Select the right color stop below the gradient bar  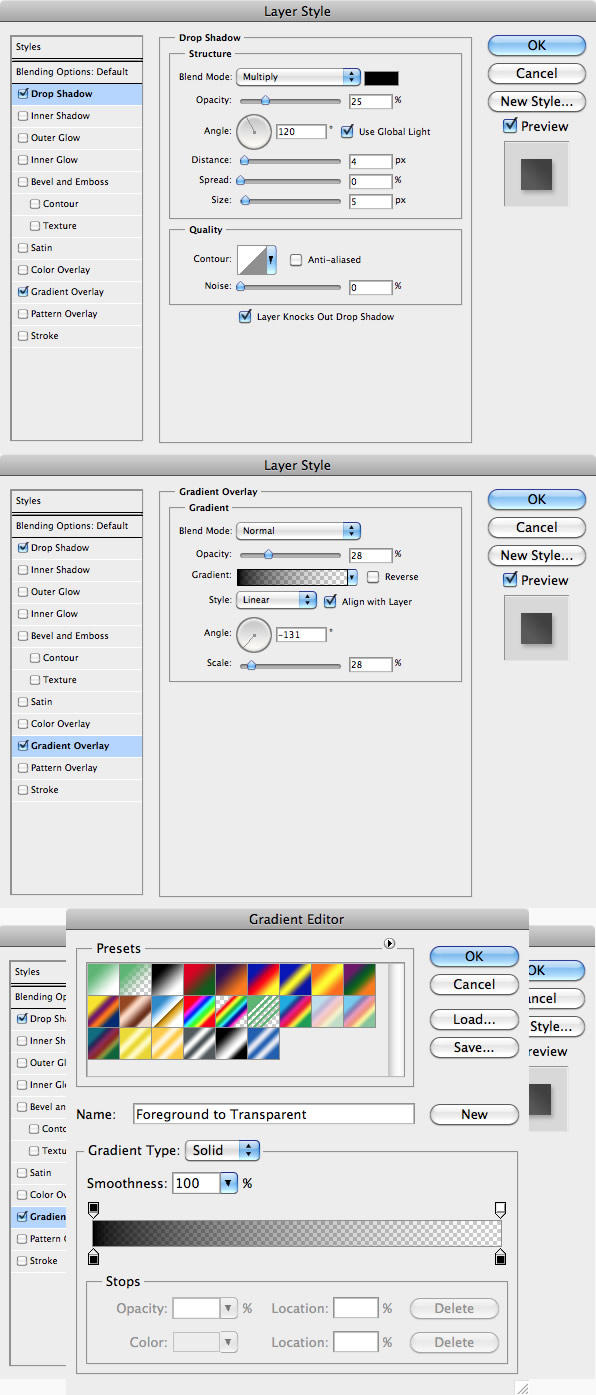500,1257
